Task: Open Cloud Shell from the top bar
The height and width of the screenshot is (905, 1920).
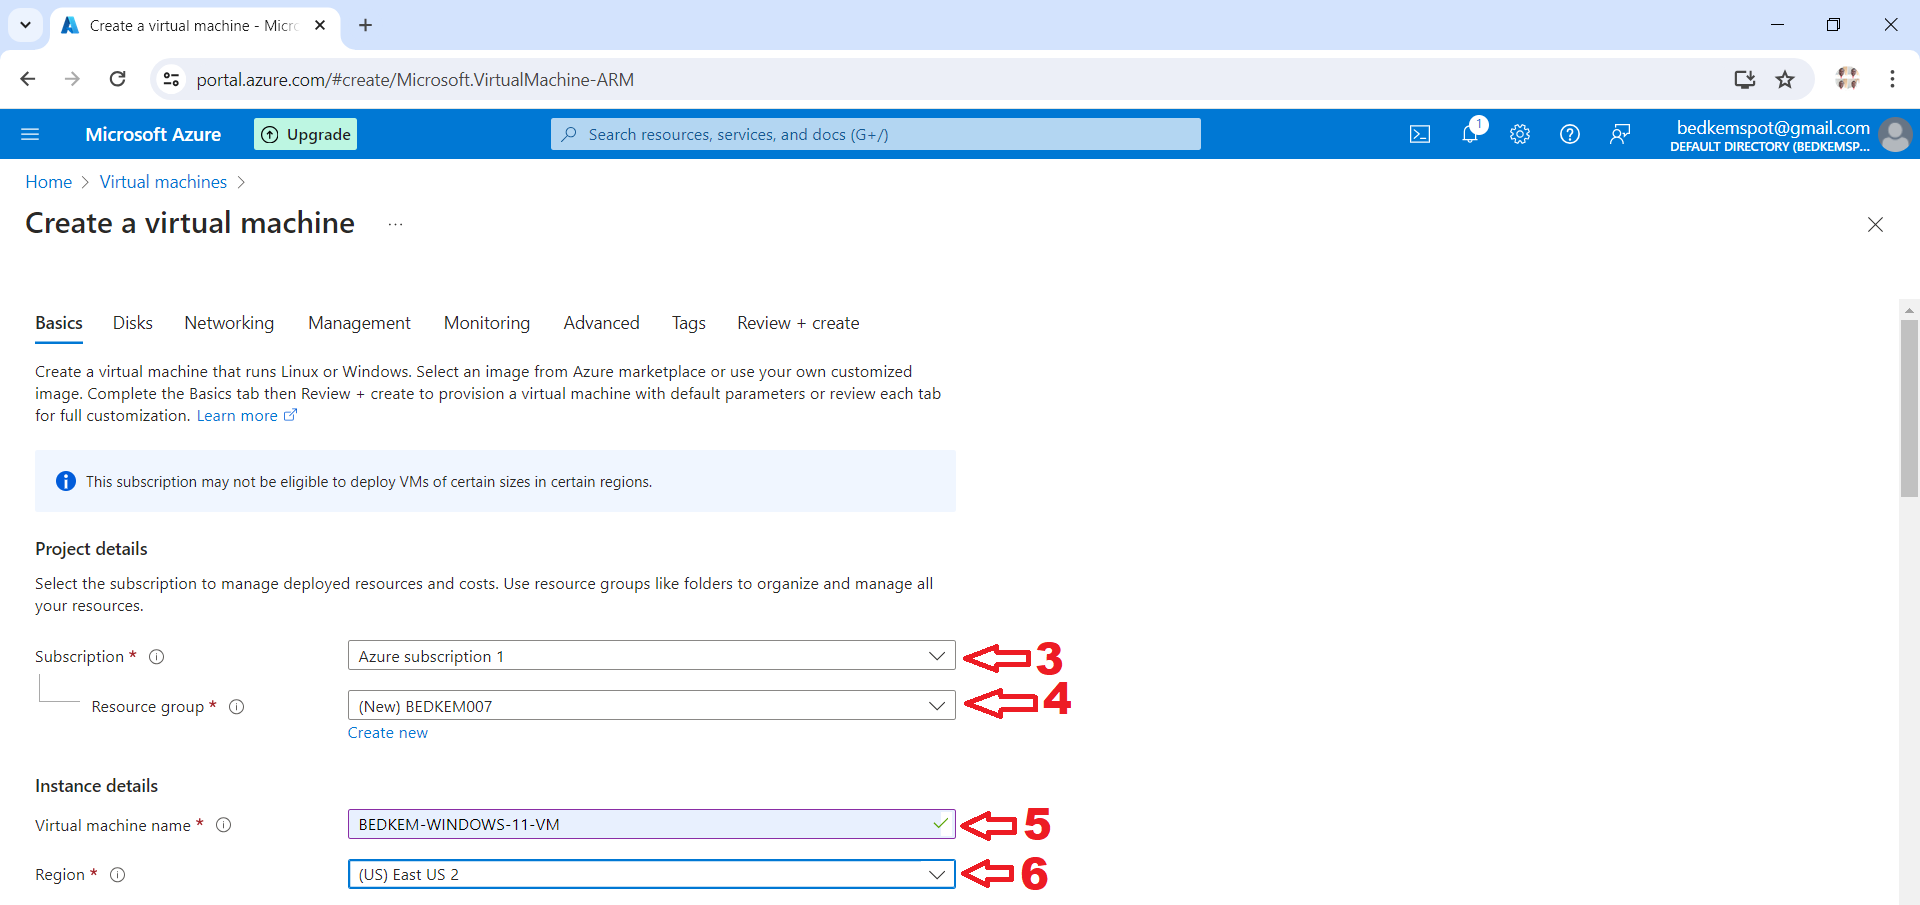Action: [1420, 134]
